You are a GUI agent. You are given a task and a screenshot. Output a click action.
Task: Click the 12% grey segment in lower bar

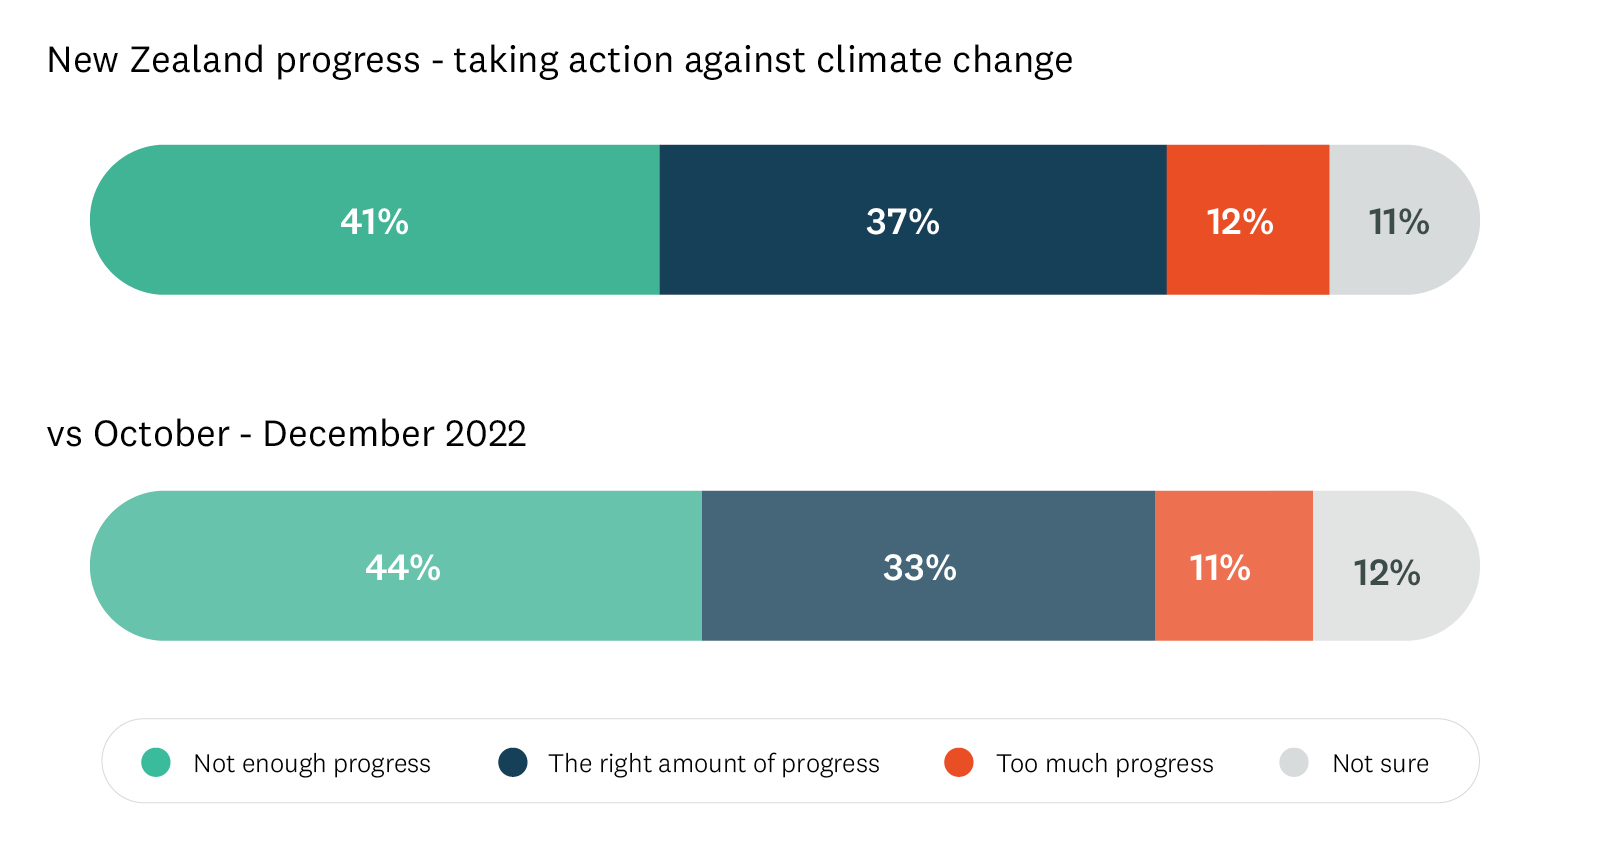pos(1396,566)
